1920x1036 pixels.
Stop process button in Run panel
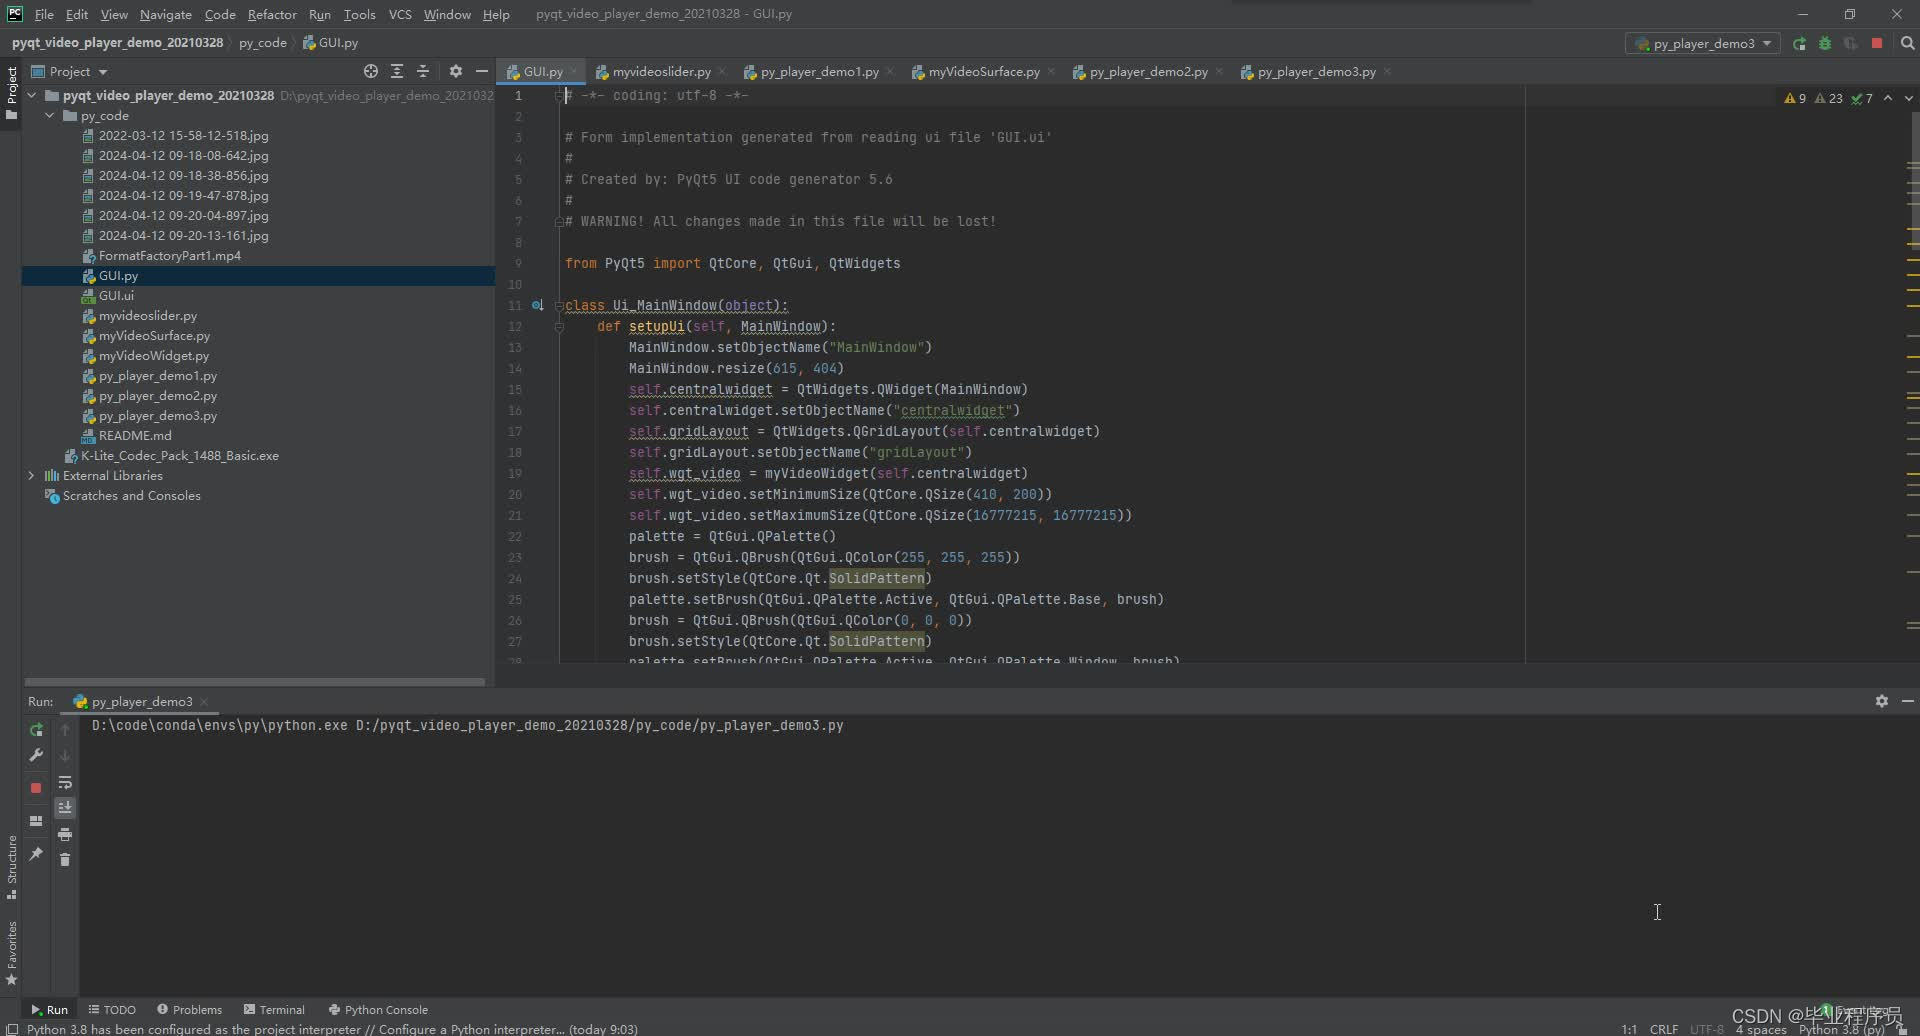pos(36,787)
